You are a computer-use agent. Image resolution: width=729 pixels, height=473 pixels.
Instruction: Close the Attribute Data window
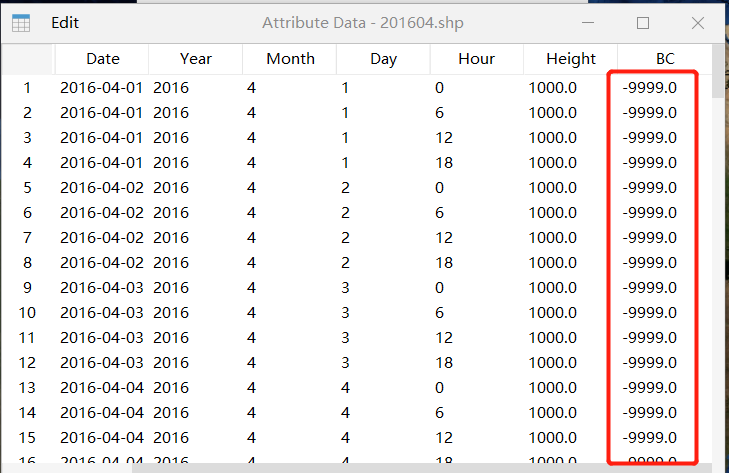[697, 22]
